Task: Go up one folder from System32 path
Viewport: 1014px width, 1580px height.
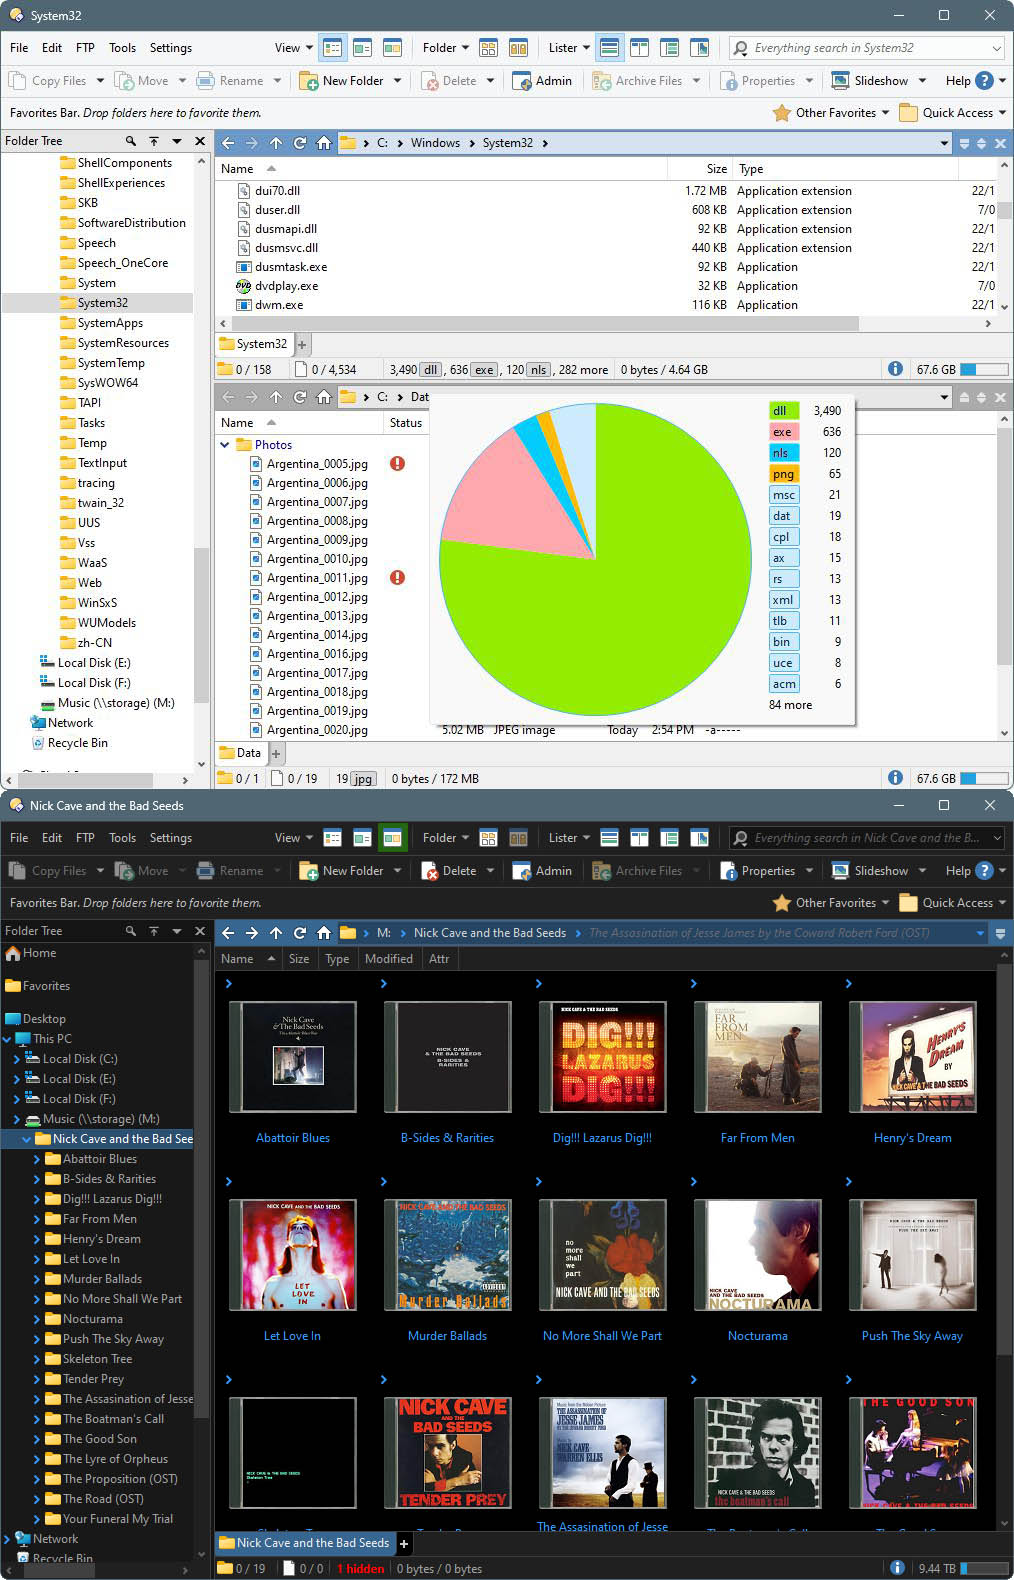Action: tap(276, 143)
